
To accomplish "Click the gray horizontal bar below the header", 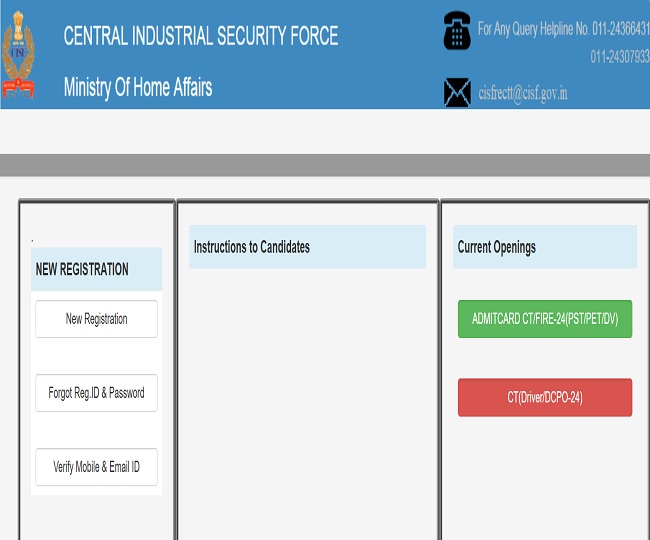I will coord(325,165).
